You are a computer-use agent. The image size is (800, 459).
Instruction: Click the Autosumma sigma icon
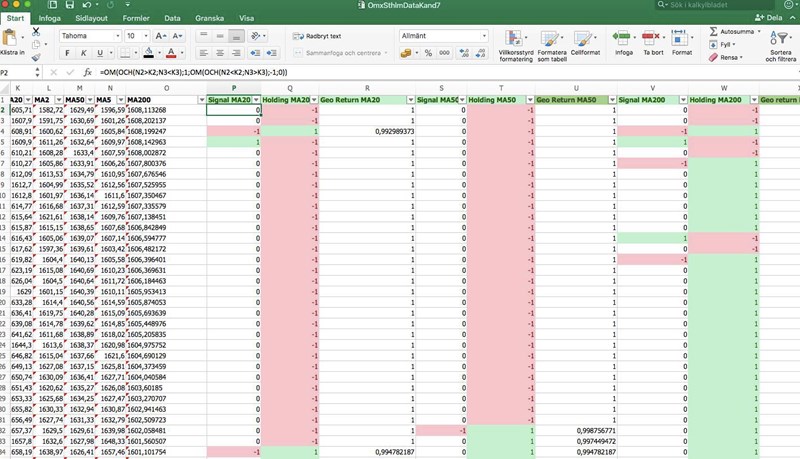pos(713,31)
